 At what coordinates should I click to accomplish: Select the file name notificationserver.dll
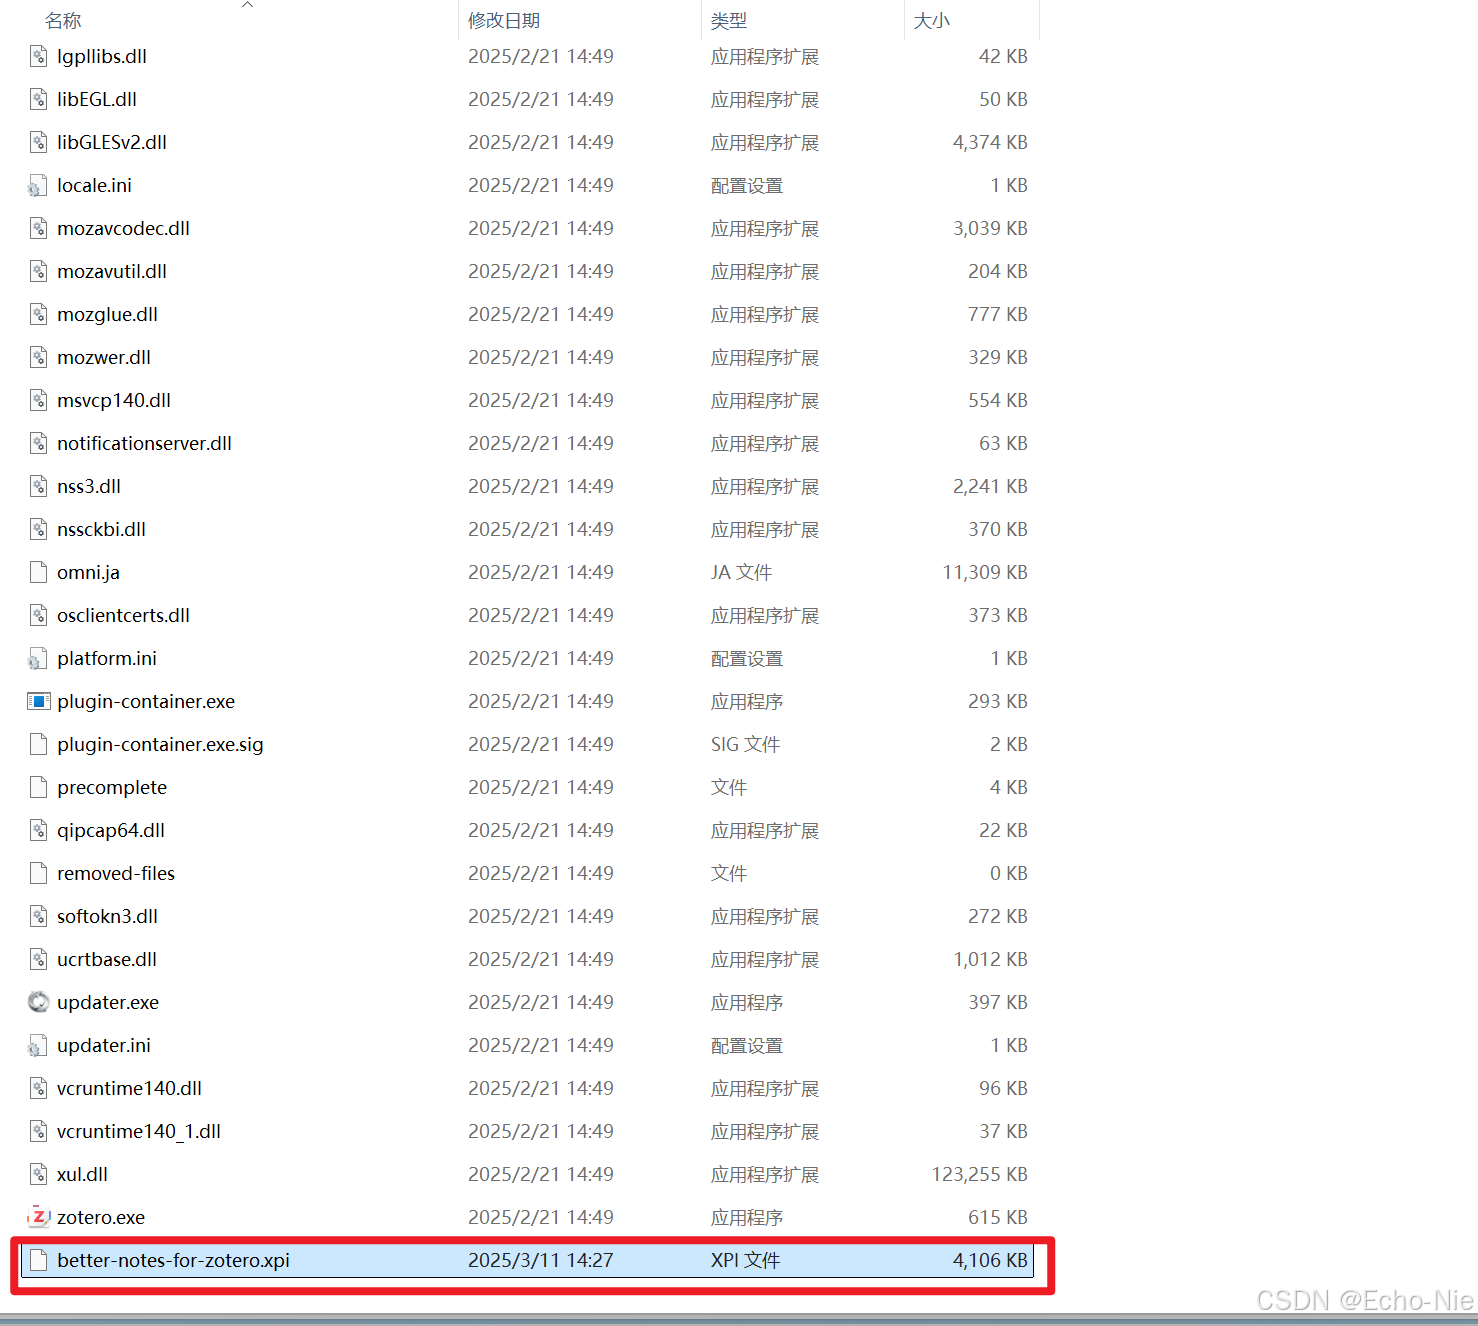144,443
